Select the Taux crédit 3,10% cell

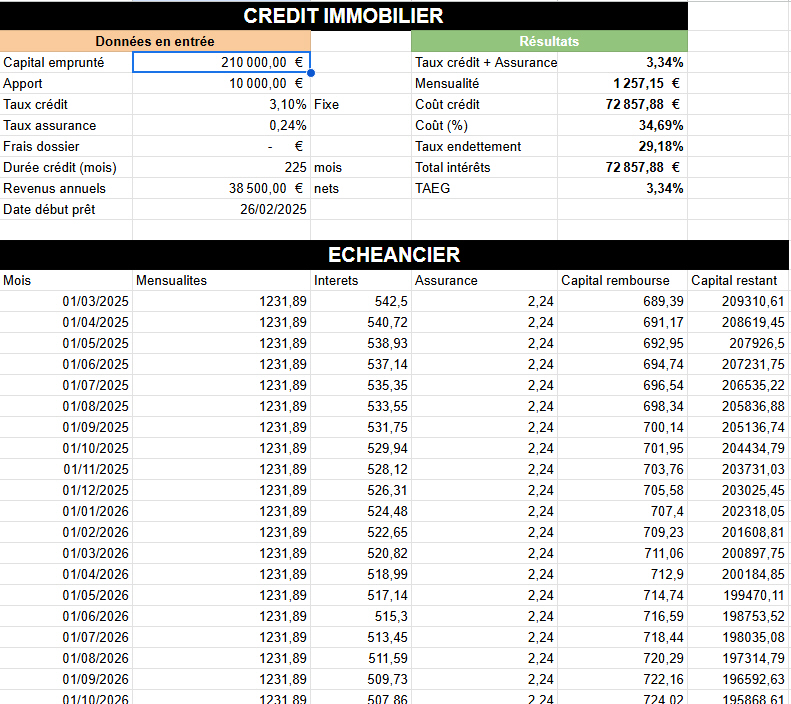point(221,104)
